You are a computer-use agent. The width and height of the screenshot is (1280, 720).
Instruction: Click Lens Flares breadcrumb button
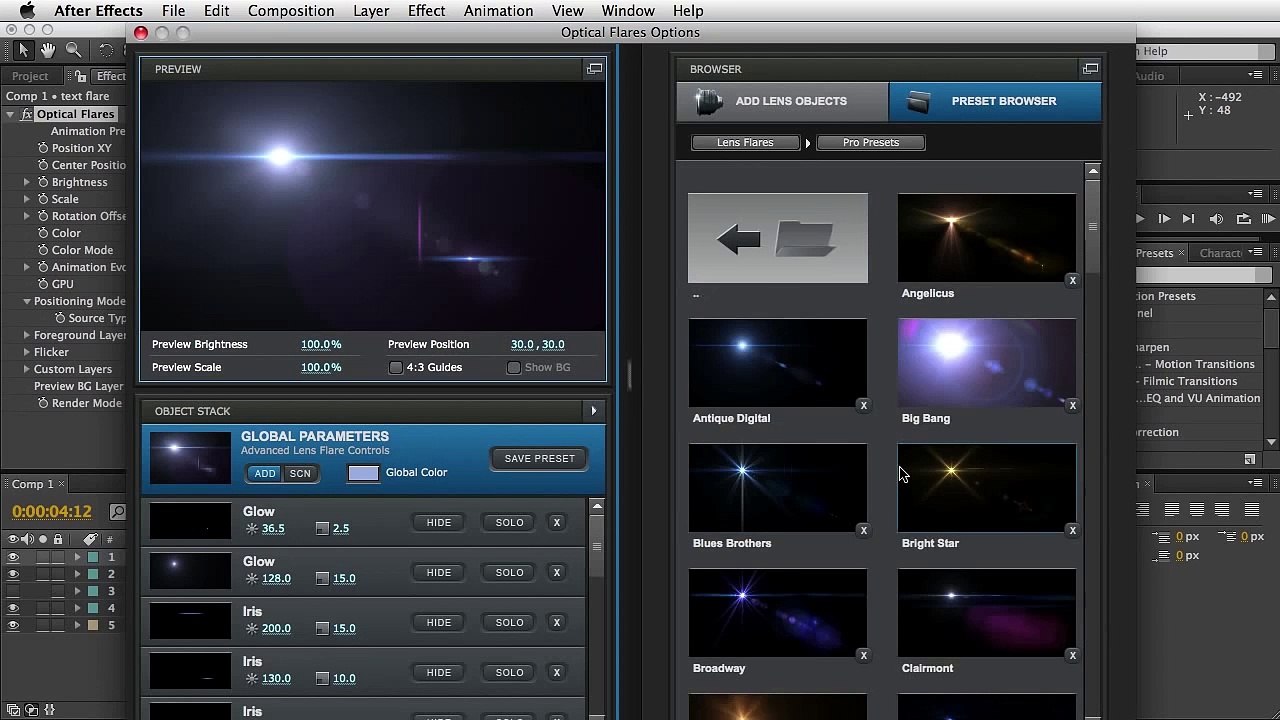point(745,142)
